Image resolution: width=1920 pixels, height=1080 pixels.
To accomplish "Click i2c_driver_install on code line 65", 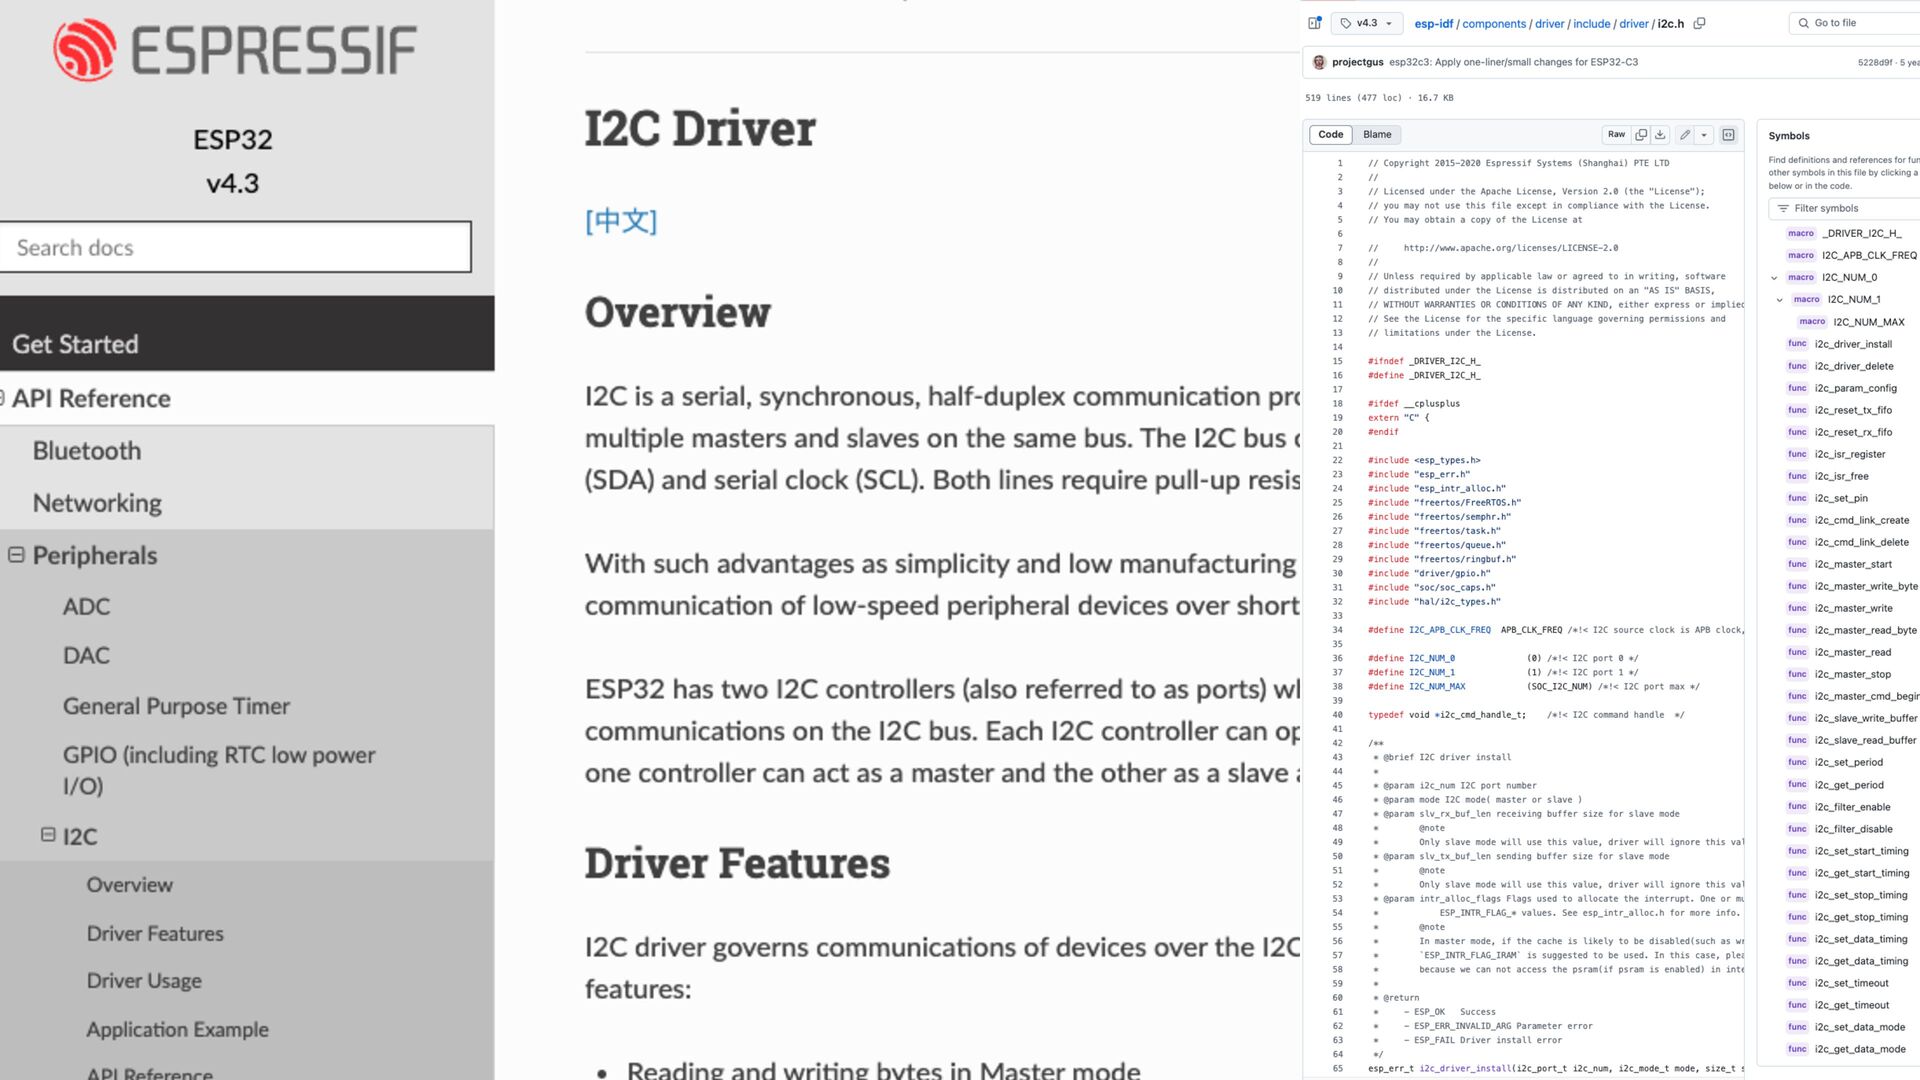I will pyautogui.click(x=1465, y=1068).
